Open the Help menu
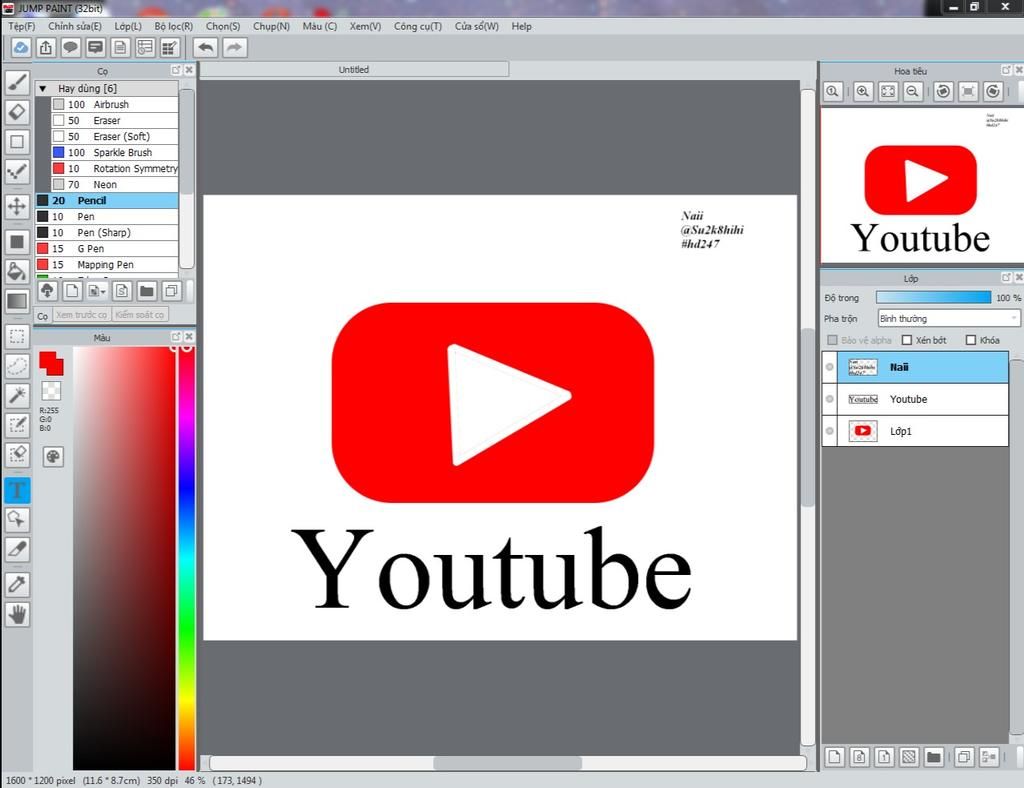This screenshot has height=788, width=1024. pyautogui.click(x=521, y=26)
